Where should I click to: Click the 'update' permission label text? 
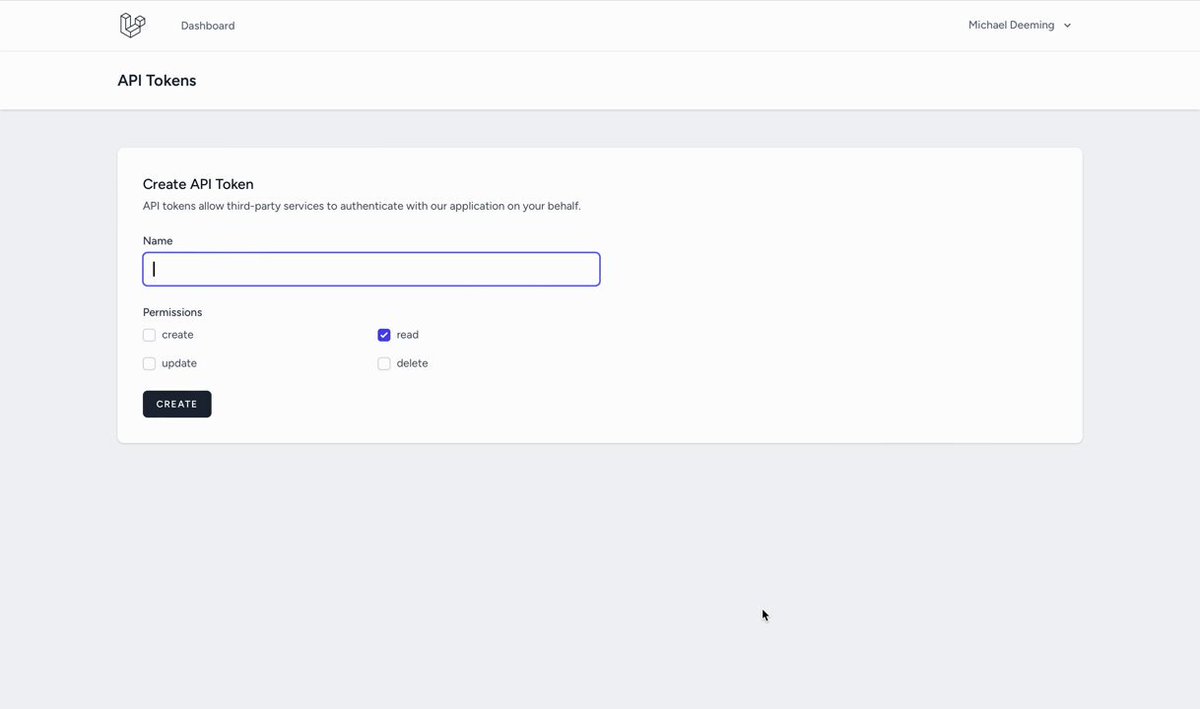pyautogui.click(x=179, y=364)
